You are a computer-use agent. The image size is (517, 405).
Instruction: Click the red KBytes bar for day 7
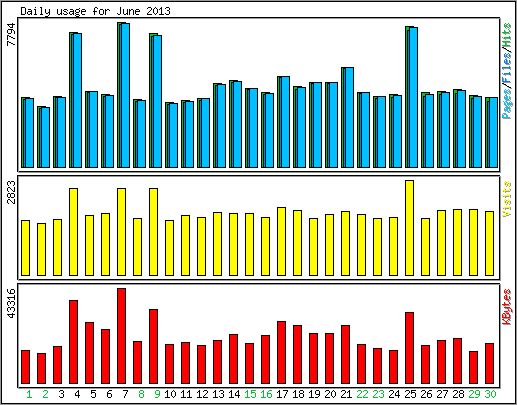tap(121, 336)
